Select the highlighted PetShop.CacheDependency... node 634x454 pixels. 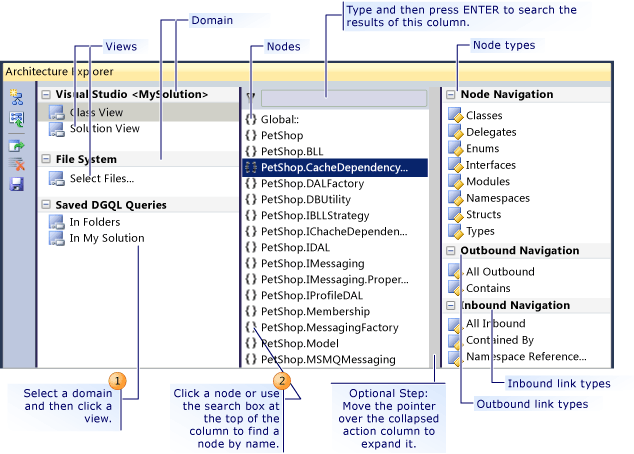click(335, 167)
